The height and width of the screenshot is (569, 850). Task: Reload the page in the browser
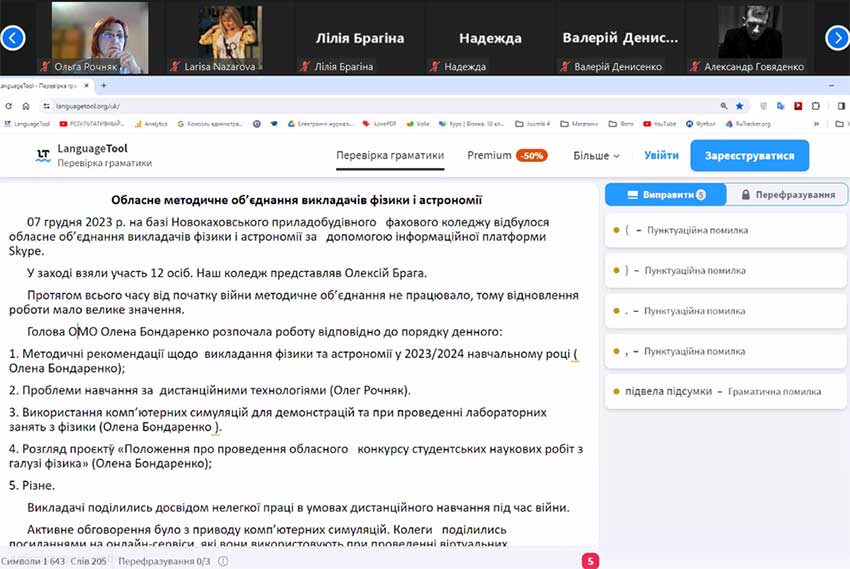[x=26, y=105]
